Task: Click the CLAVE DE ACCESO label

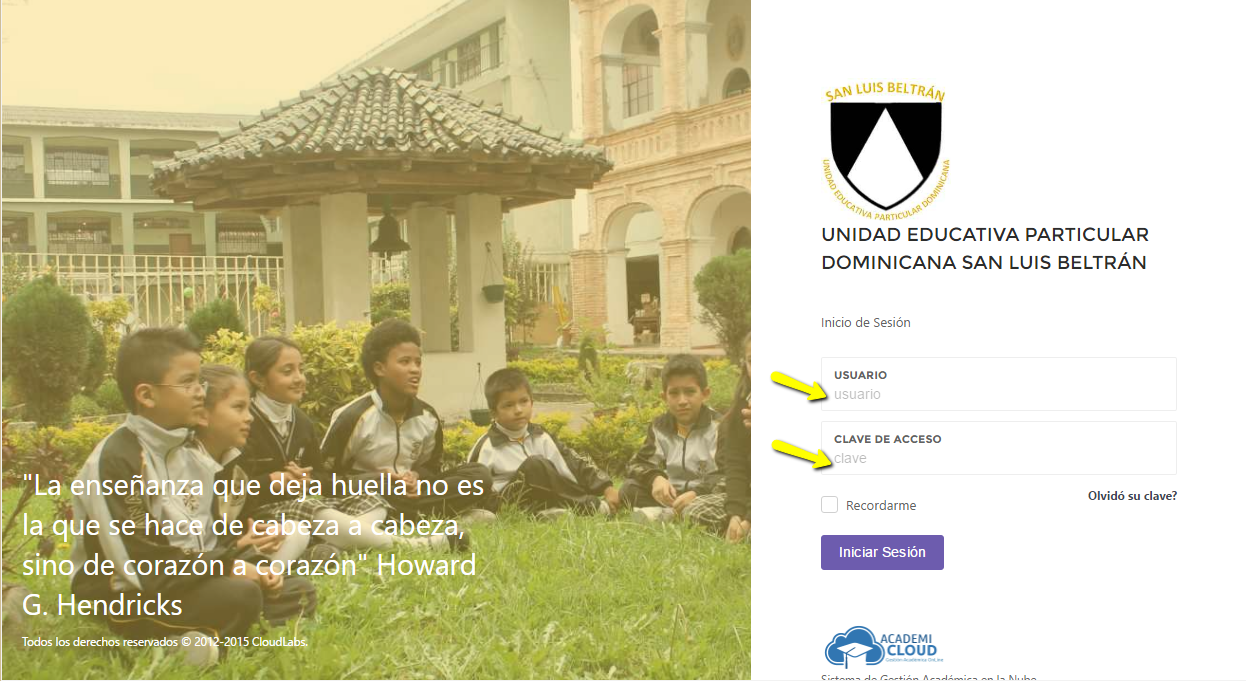Action: coord(888,439)
